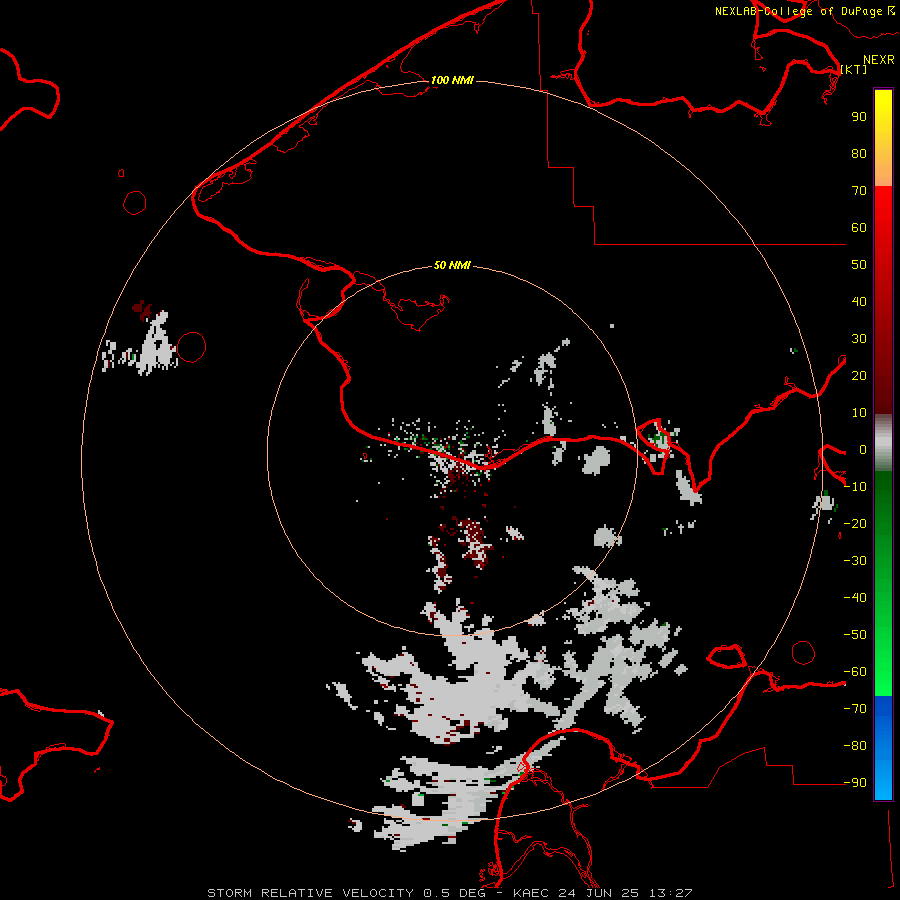This screenshot has width=900, height=900.
Task: Click the 10 tick label on the velocity scale
Action: tap(859, 413)
